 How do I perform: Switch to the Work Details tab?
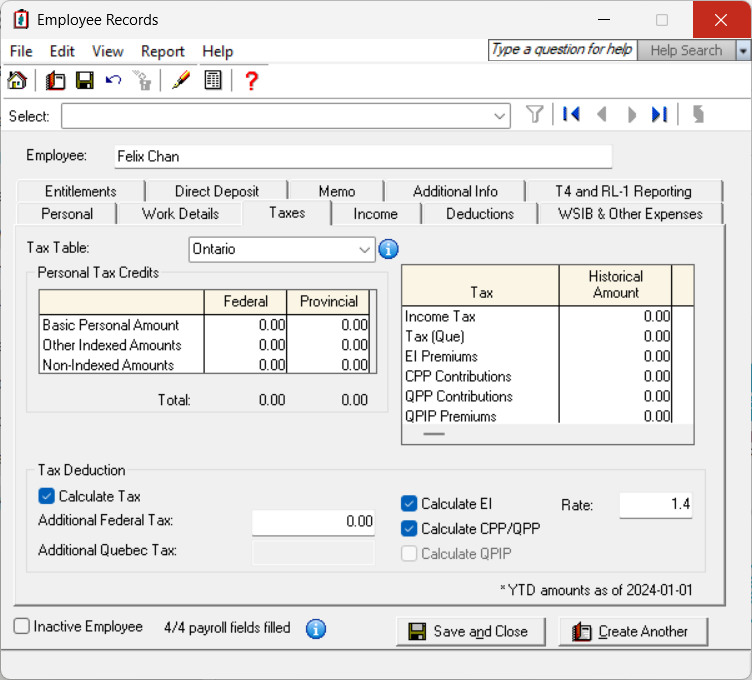coord(180,214)
